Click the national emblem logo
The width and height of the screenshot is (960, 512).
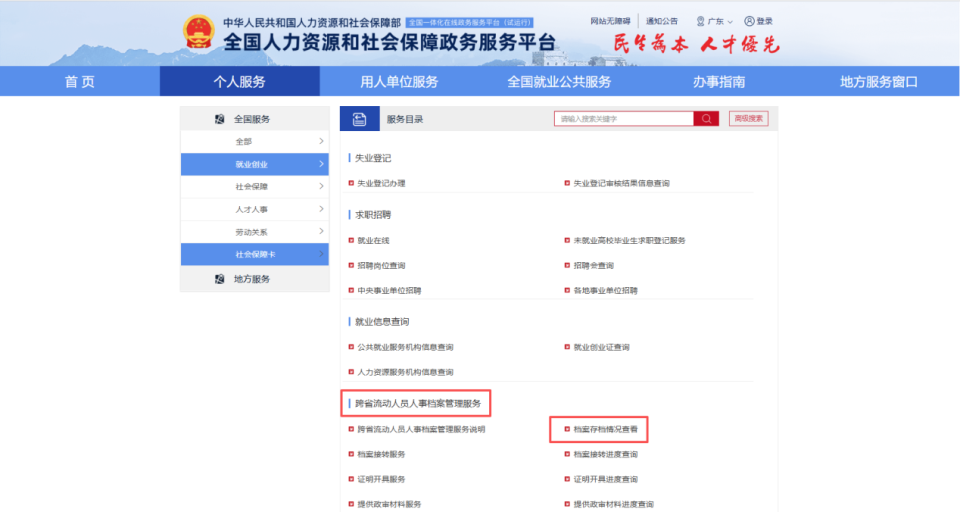[x=199, y=32]
